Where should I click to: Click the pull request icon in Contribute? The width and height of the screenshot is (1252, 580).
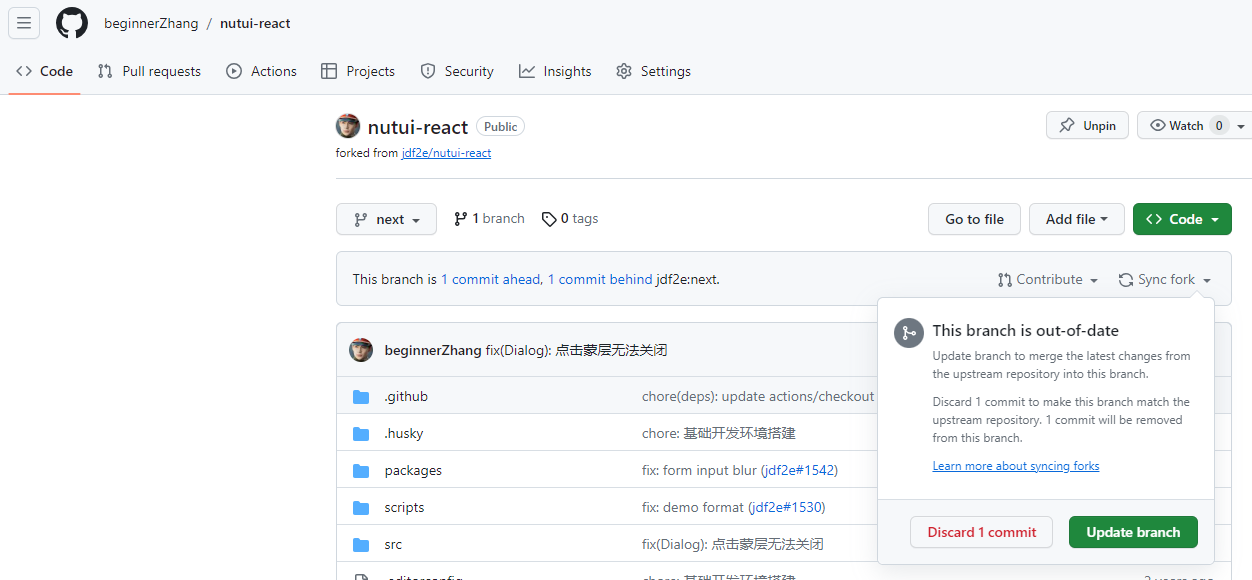click(x=1005, y=280)
